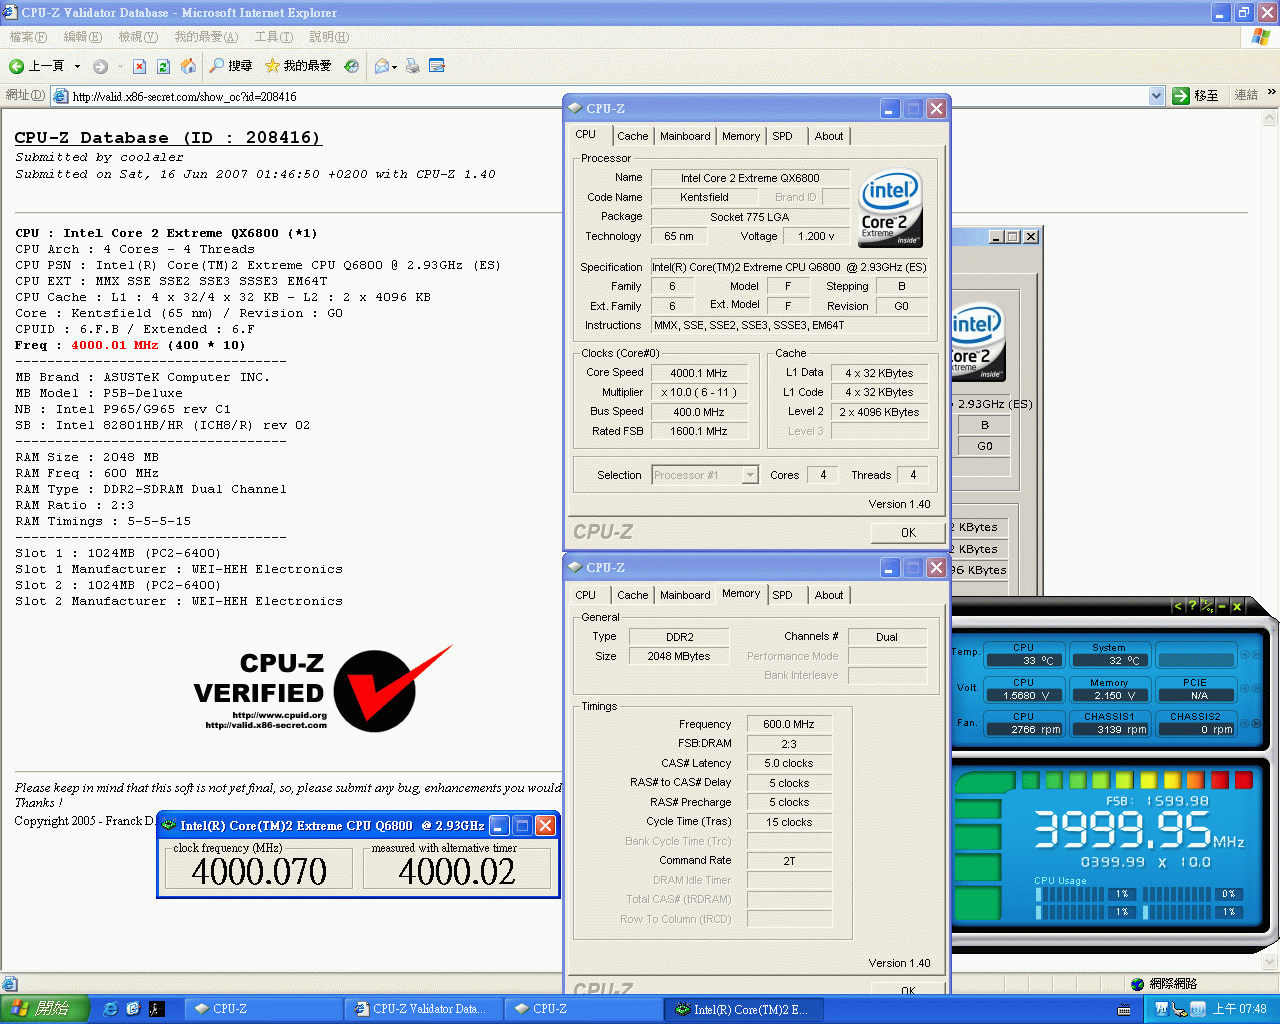
Task: Click OK in the upper CPU-Z window
Action: point(908,532)
